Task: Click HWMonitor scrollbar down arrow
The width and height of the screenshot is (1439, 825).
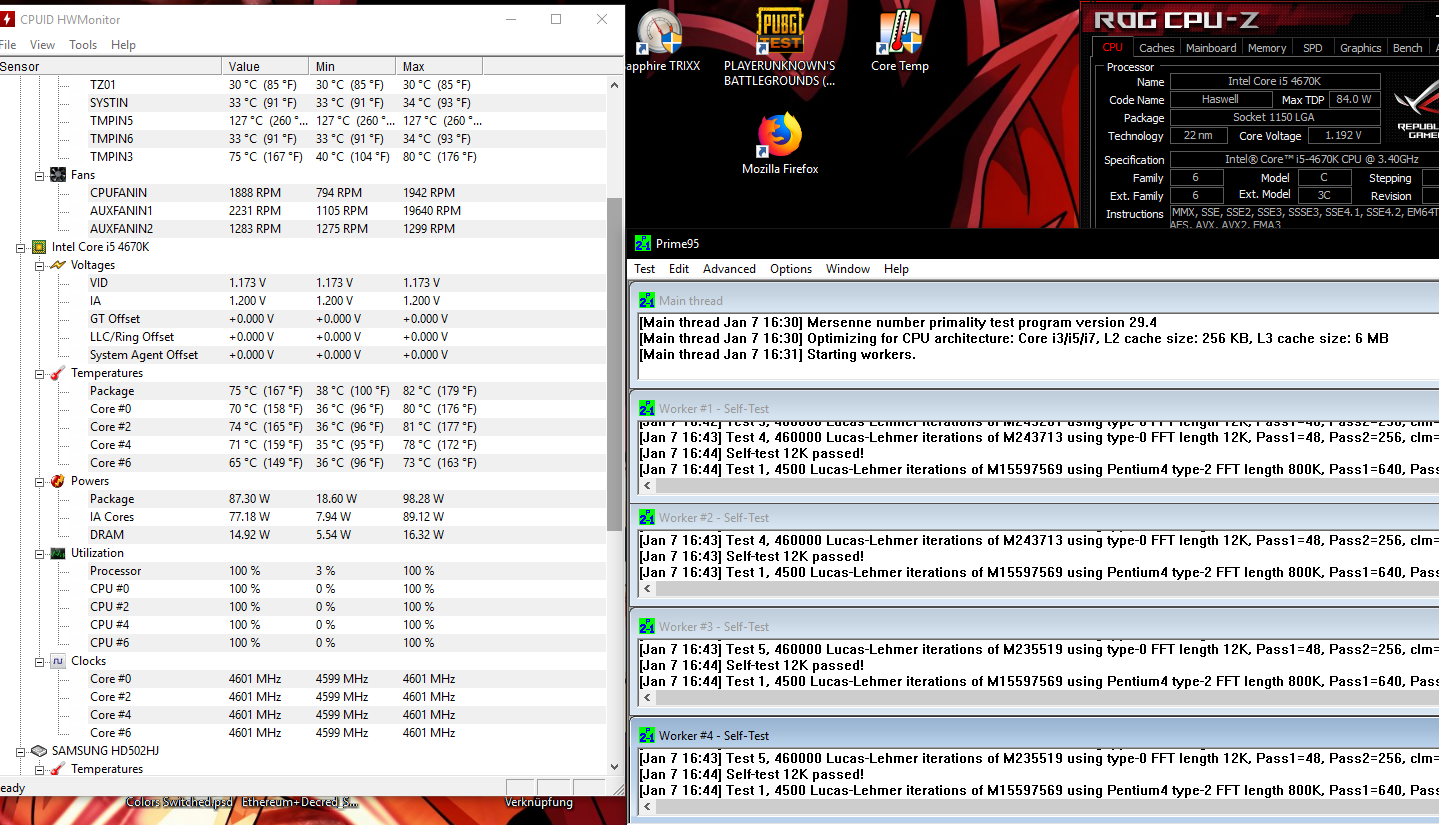Action: pyautogui.click(x=614, y=766)
